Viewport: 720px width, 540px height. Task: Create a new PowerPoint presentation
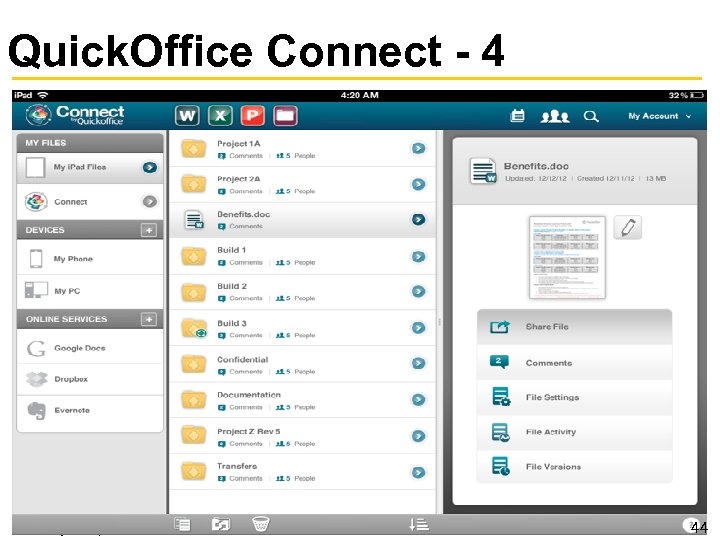click(x=253, y=116)
